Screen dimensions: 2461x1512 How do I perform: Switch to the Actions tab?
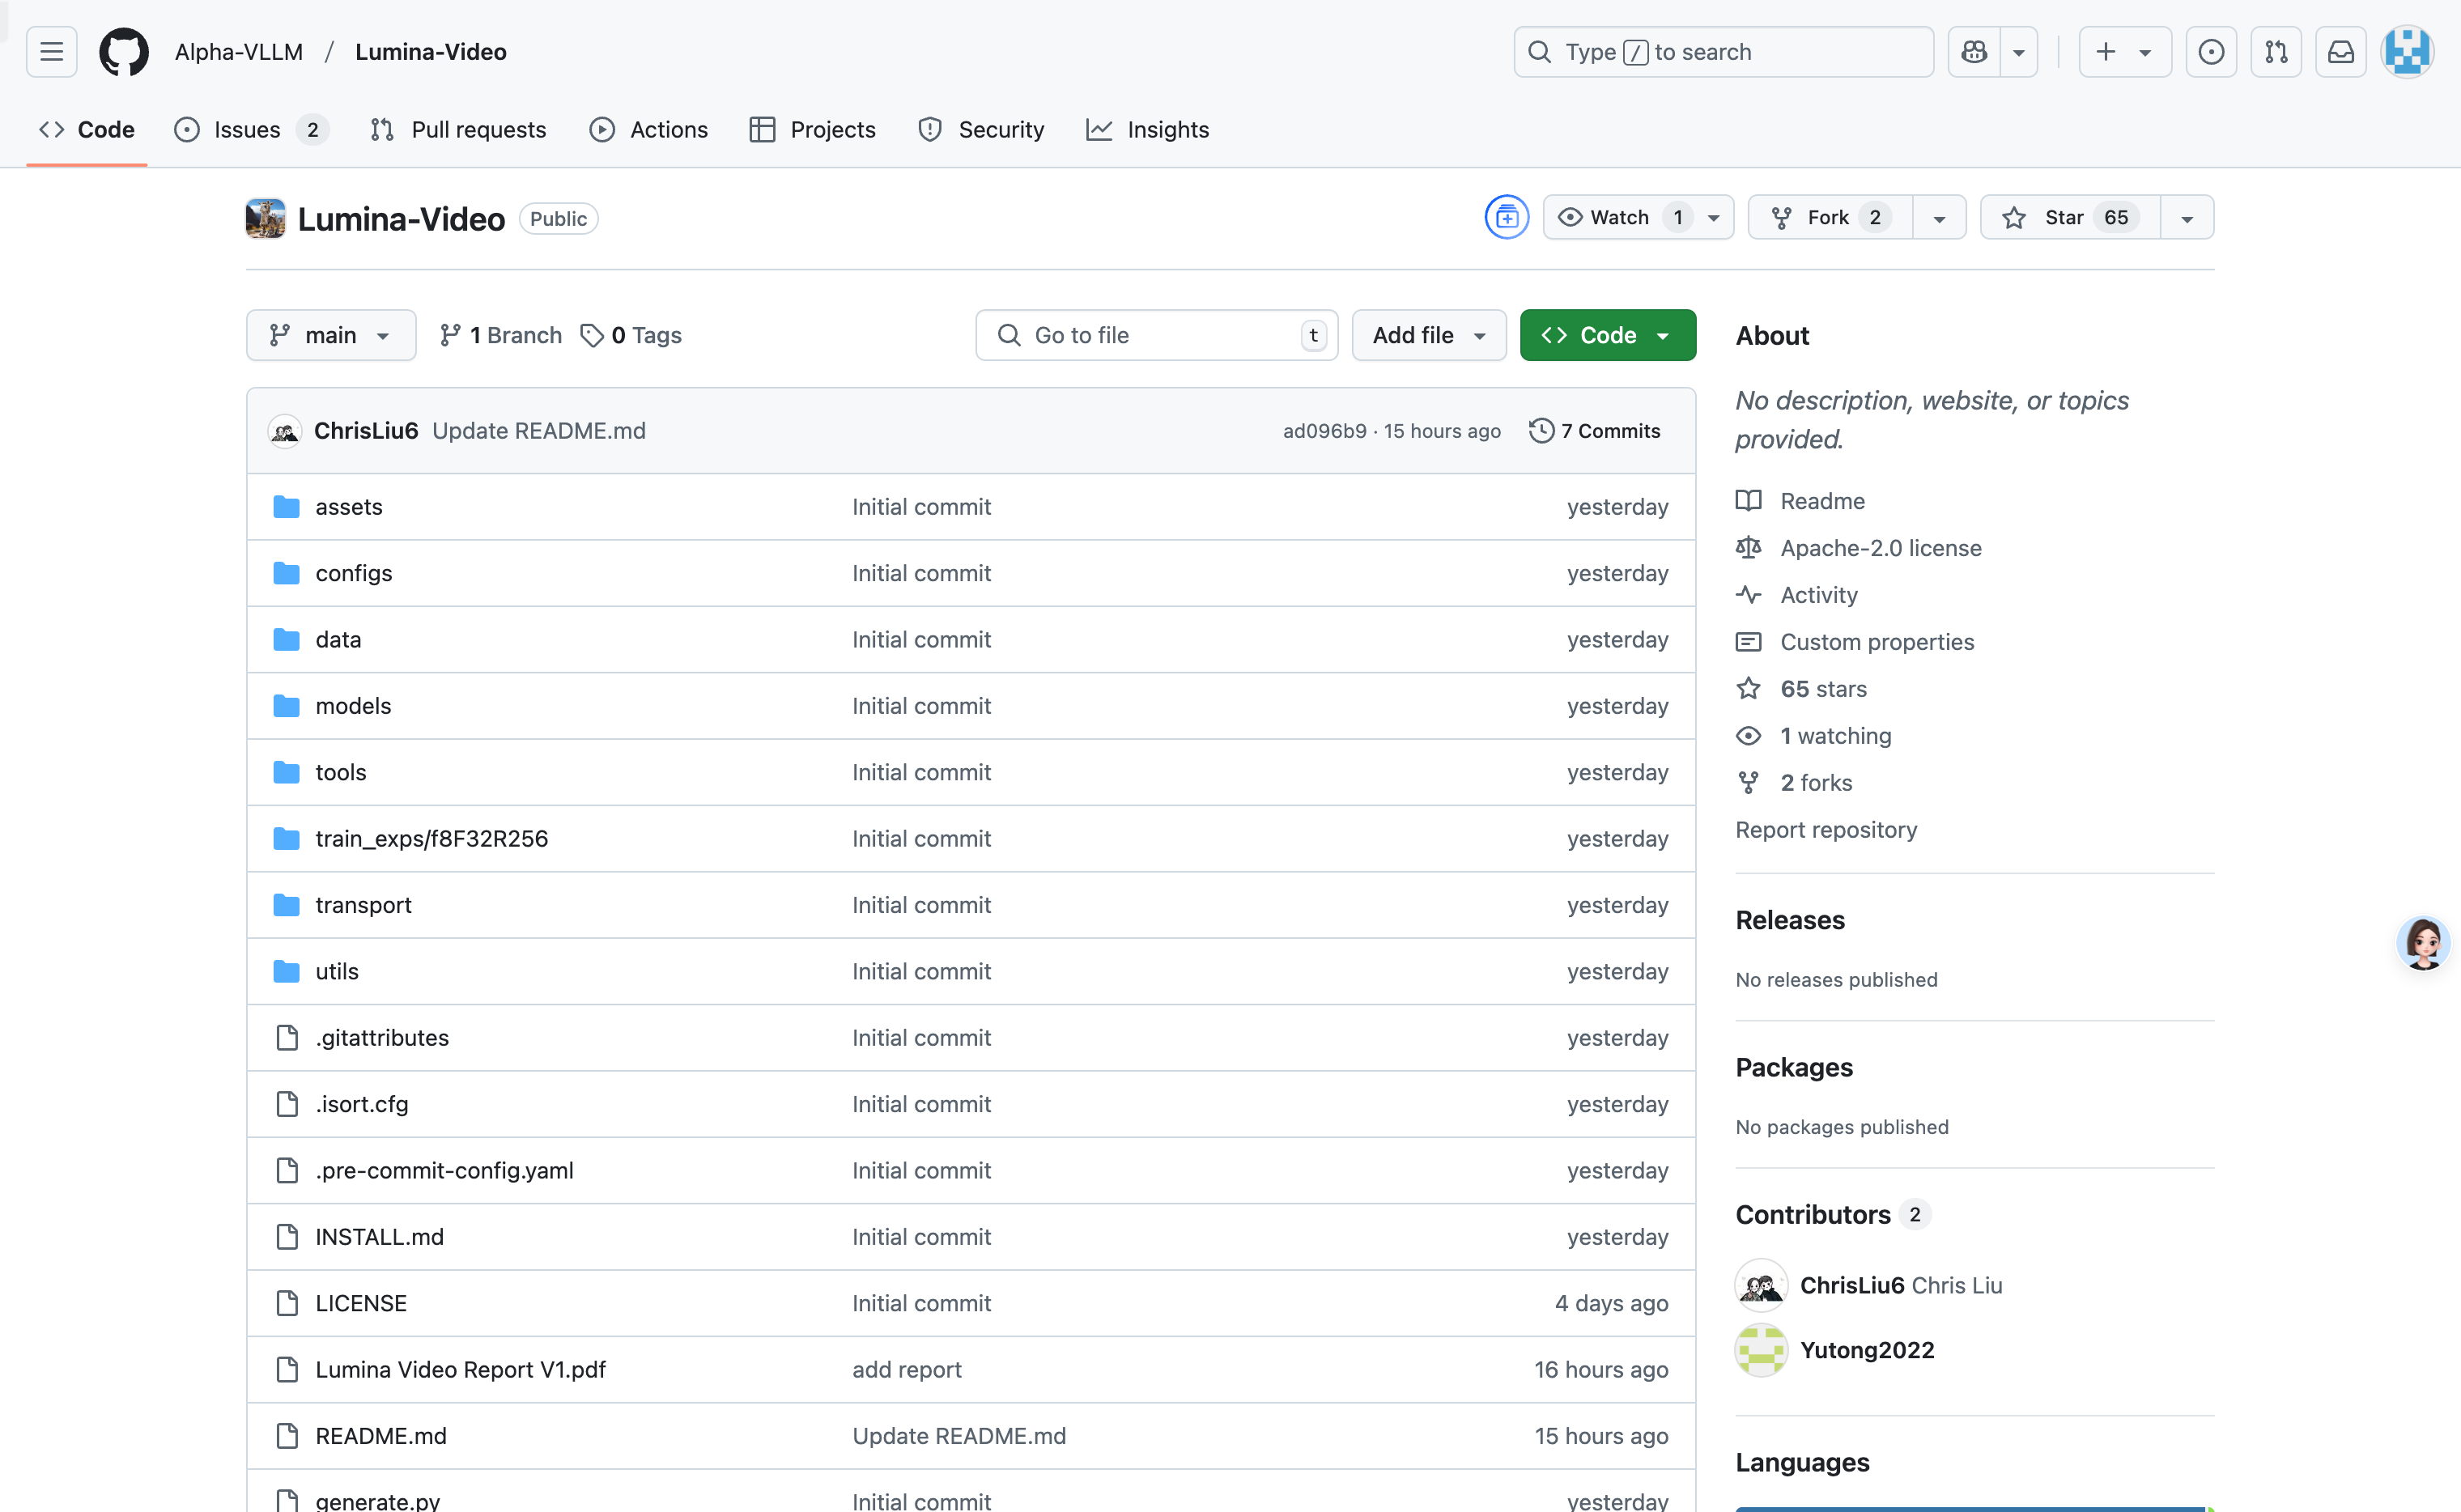(x=649, y=130)
